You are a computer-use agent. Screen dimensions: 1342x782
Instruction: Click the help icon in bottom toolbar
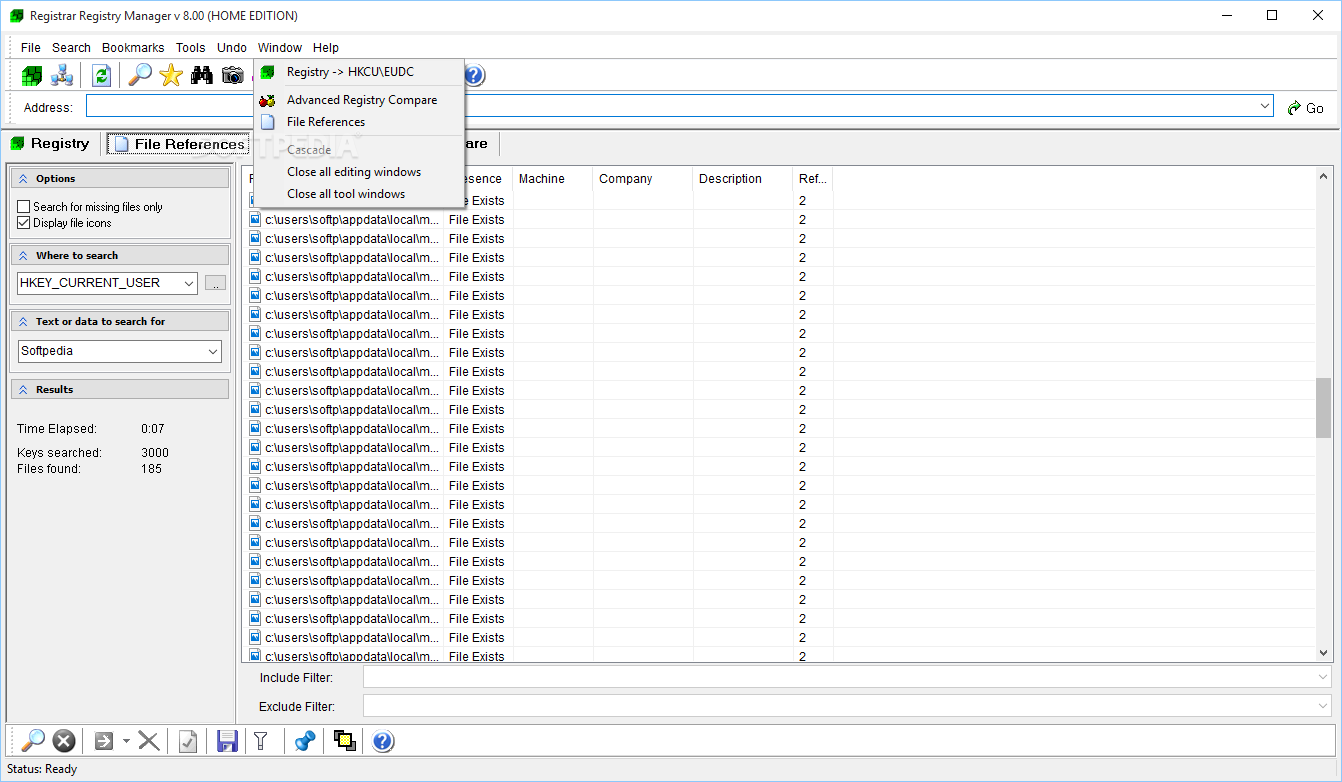383,741
